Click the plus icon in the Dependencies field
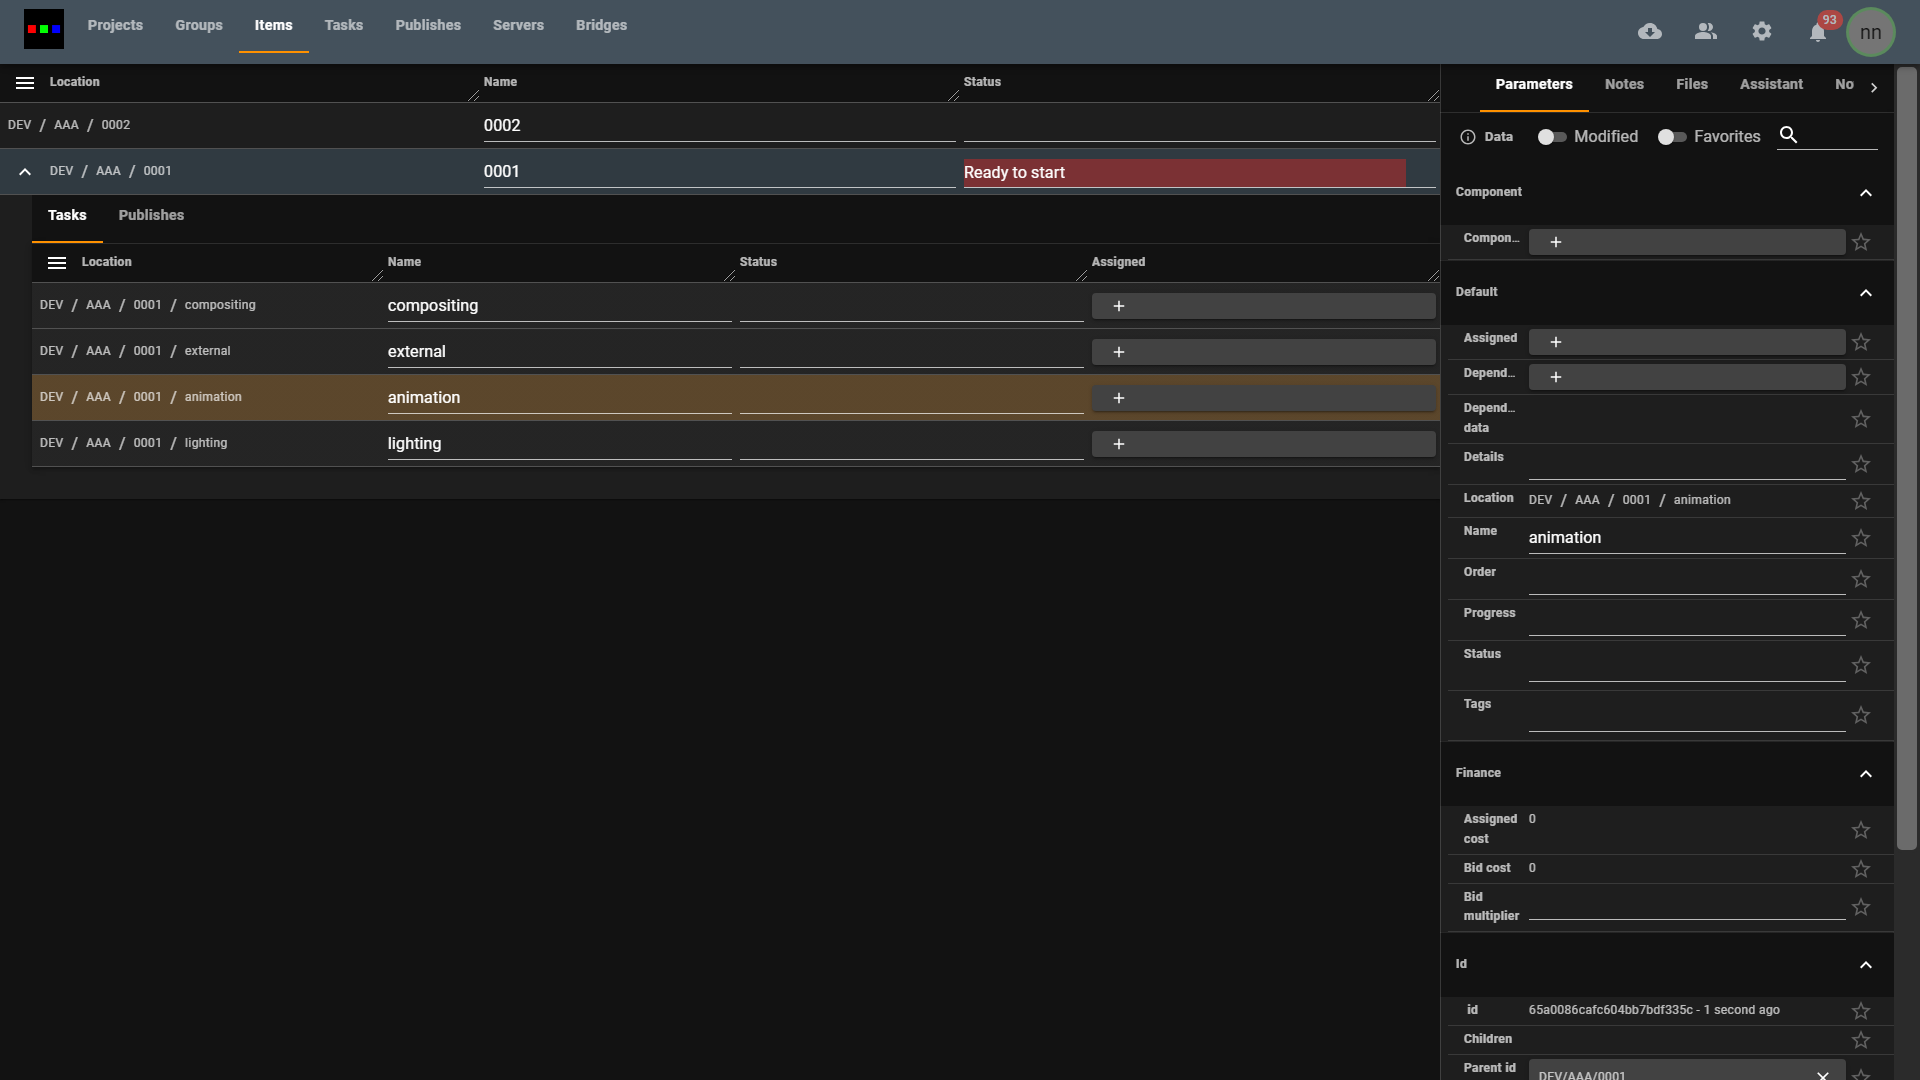The width and height of the screenshot is (1920, 1080). 1555,377
